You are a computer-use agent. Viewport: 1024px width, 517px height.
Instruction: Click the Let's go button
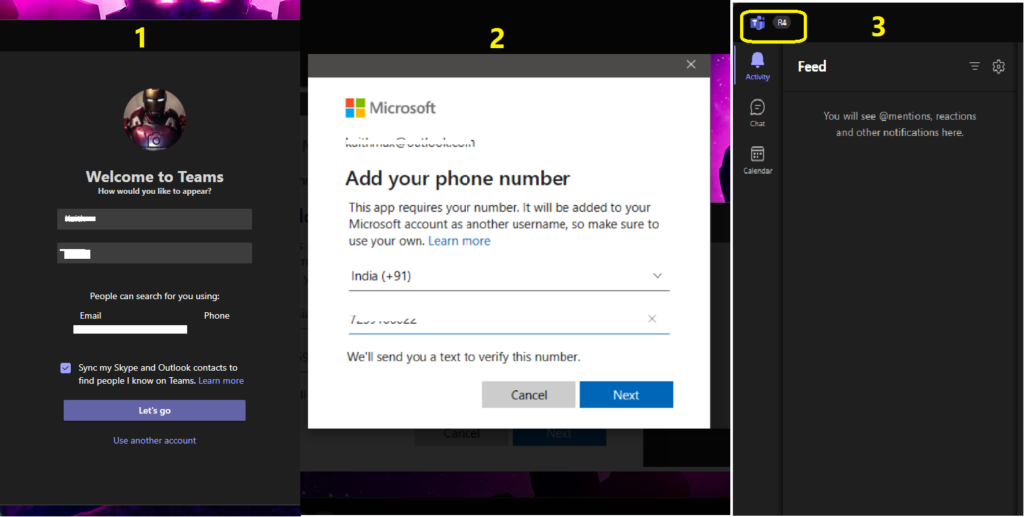pos(155,411)
